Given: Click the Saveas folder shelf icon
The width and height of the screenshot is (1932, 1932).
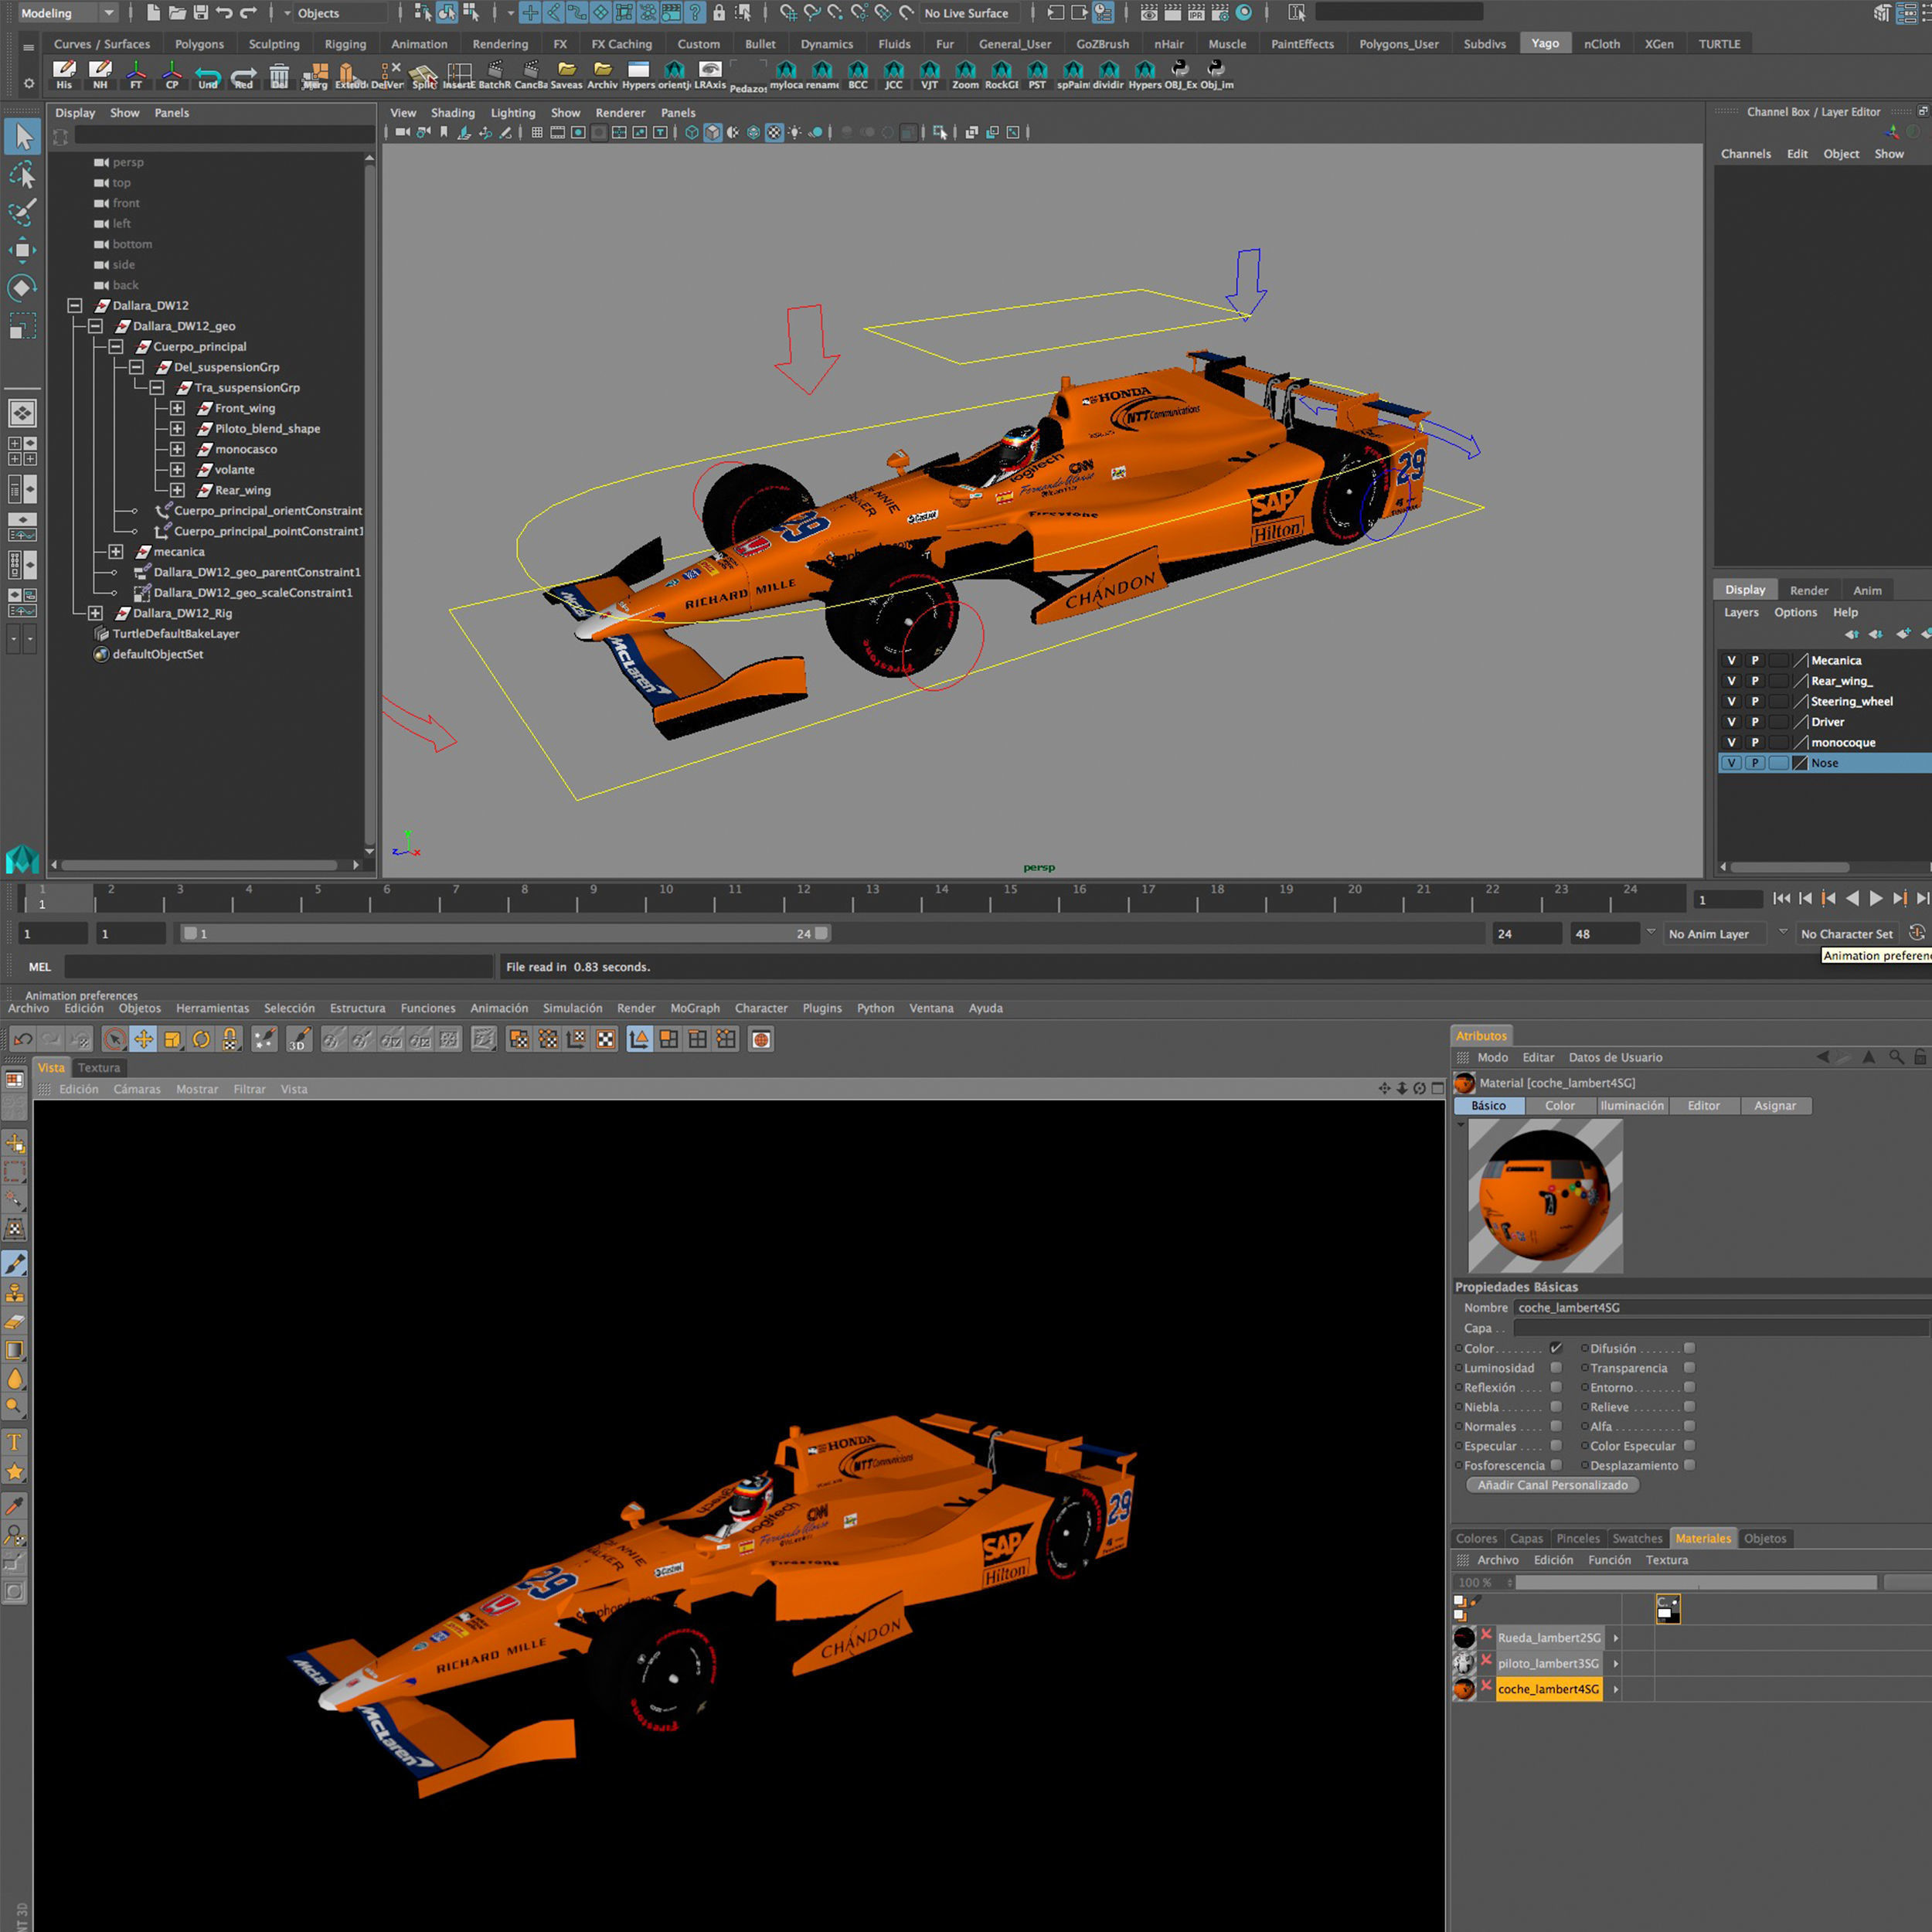Looking at the screenshot, I should (566, 75).
